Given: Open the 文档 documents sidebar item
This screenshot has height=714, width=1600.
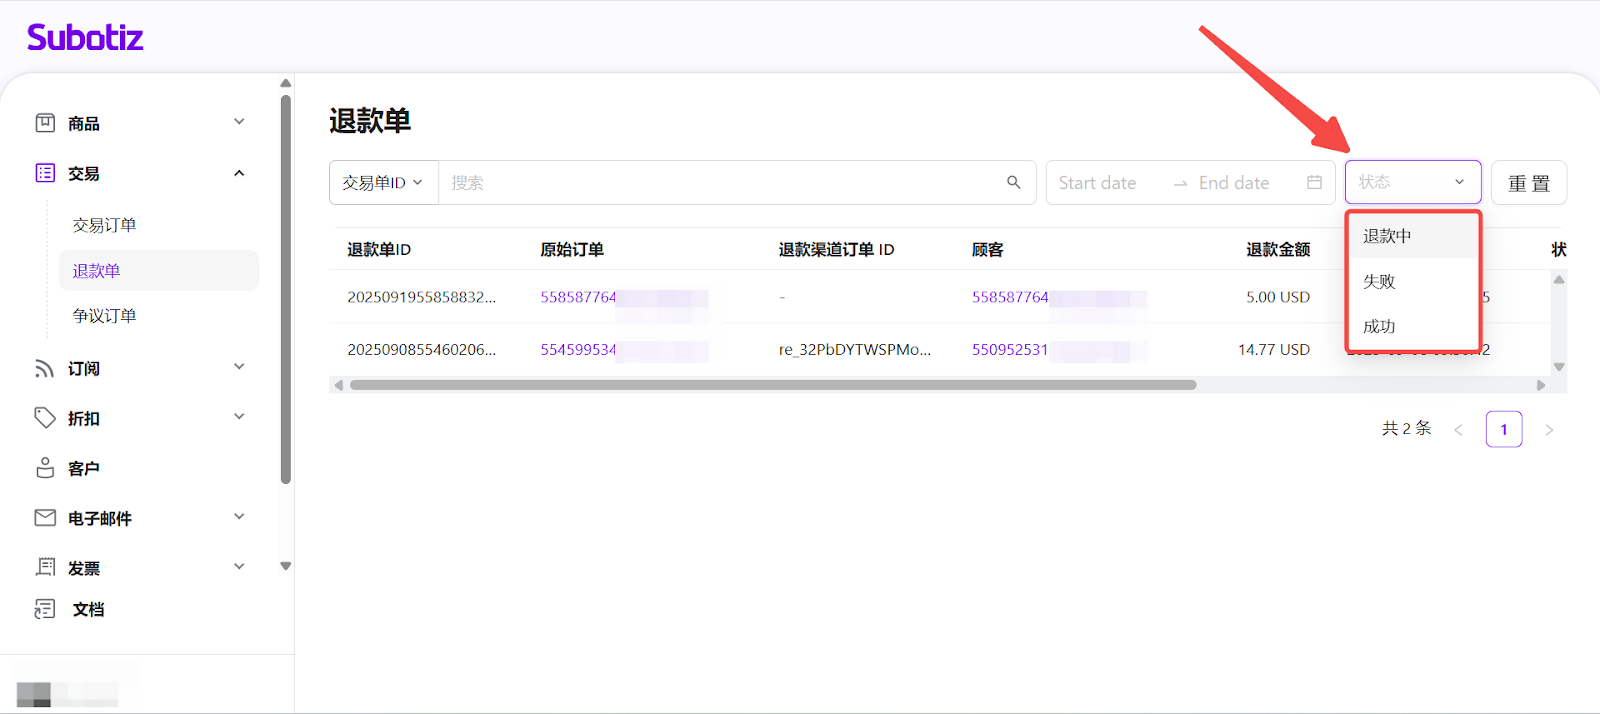Looking at the screenshot, I should 87,609.
